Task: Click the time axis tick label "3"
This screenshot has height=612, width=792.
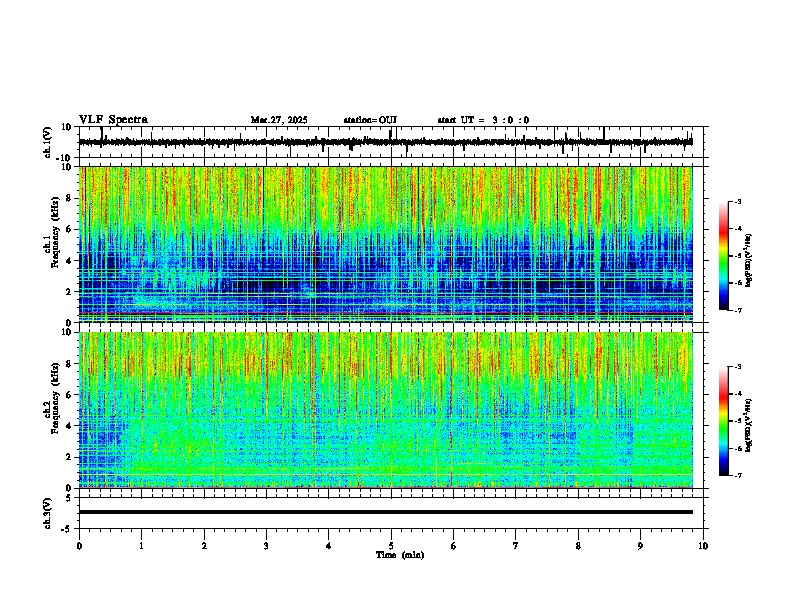Action: [x=266, y=546]
